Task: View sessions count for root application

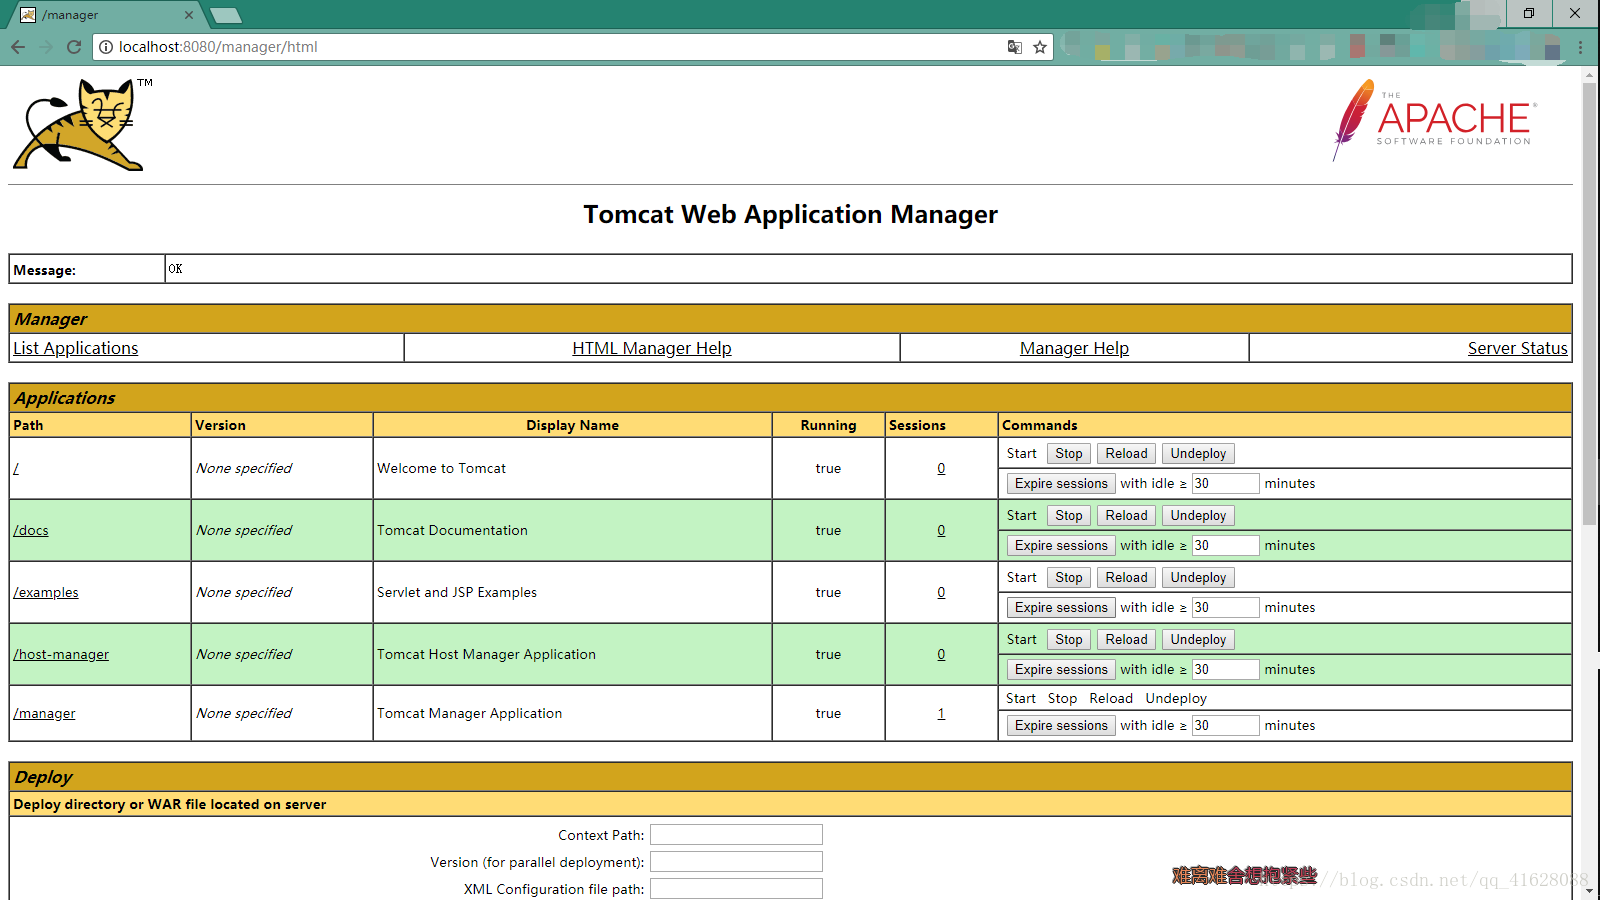Action: (941, 468)
